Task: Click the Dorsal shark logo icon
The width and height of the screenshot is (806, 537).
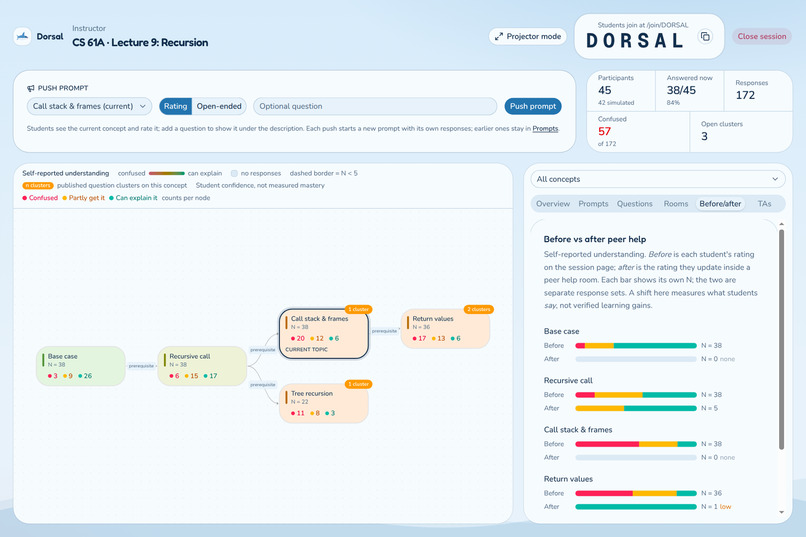Action: pos(22,36)
